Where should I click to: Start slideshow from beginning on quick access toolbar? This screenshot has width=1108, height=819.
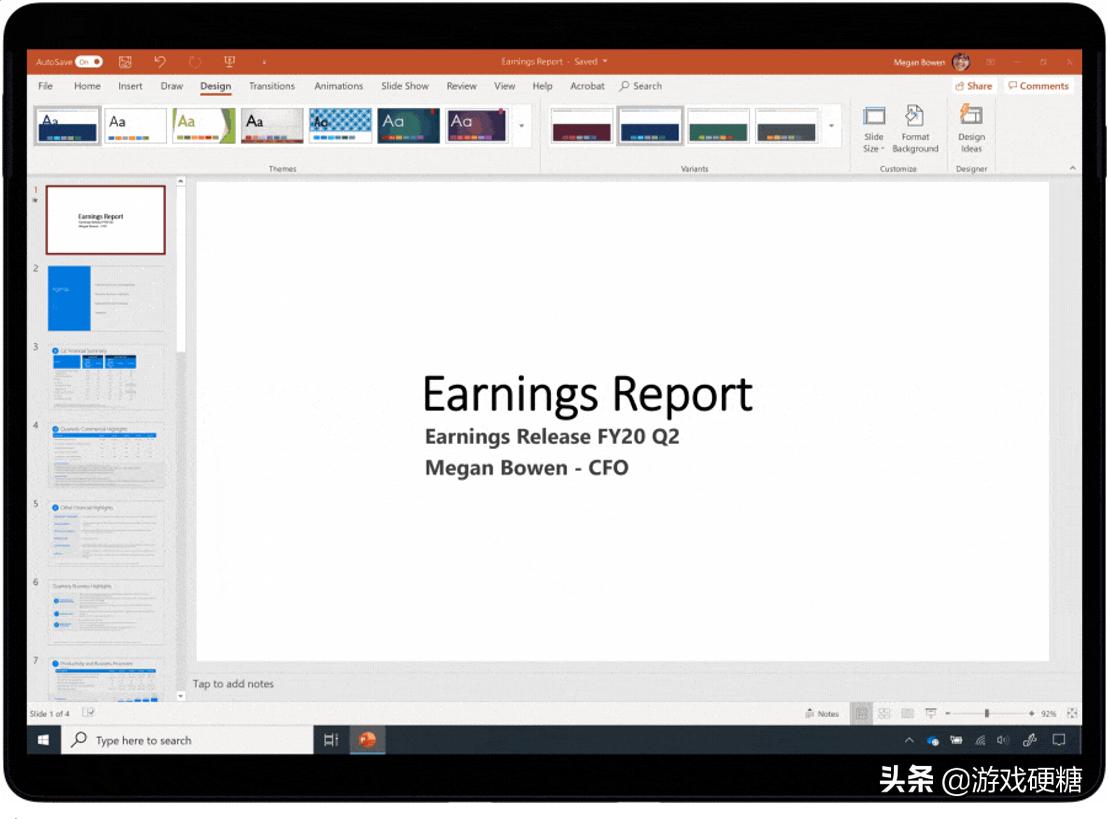230,61
